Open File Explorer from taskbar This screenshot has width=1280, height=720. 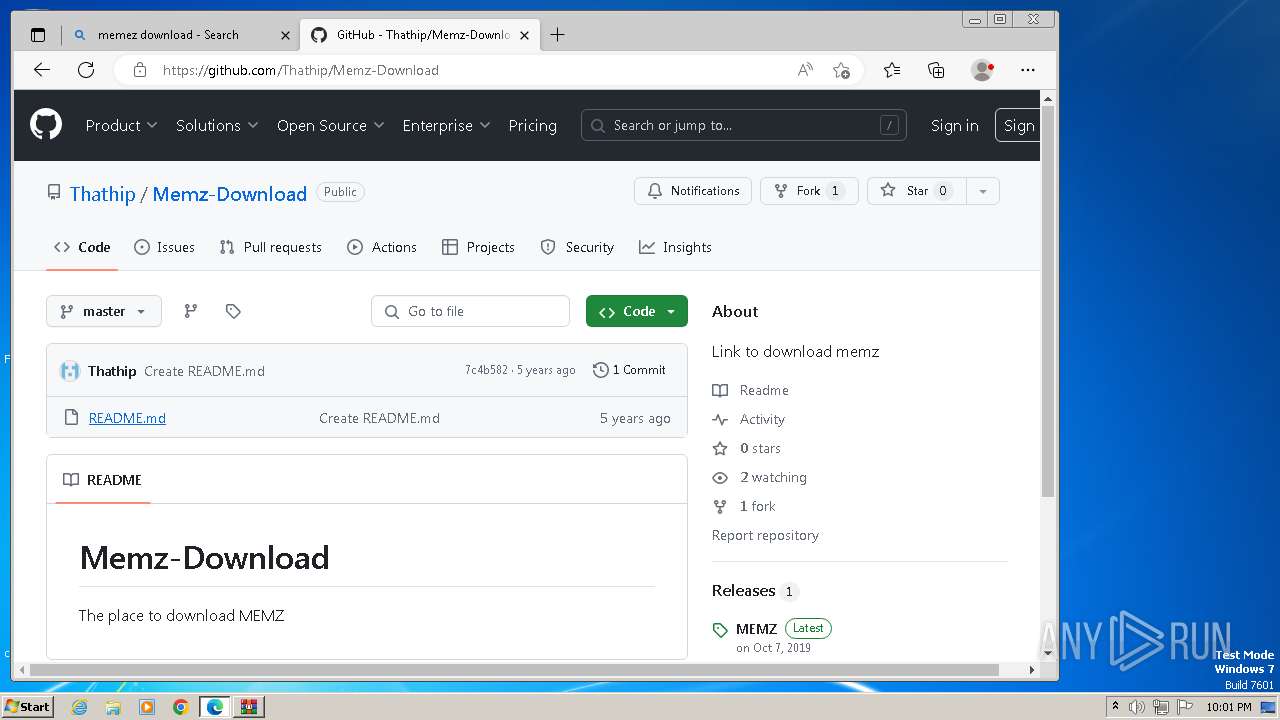click(x=113, y=707)
